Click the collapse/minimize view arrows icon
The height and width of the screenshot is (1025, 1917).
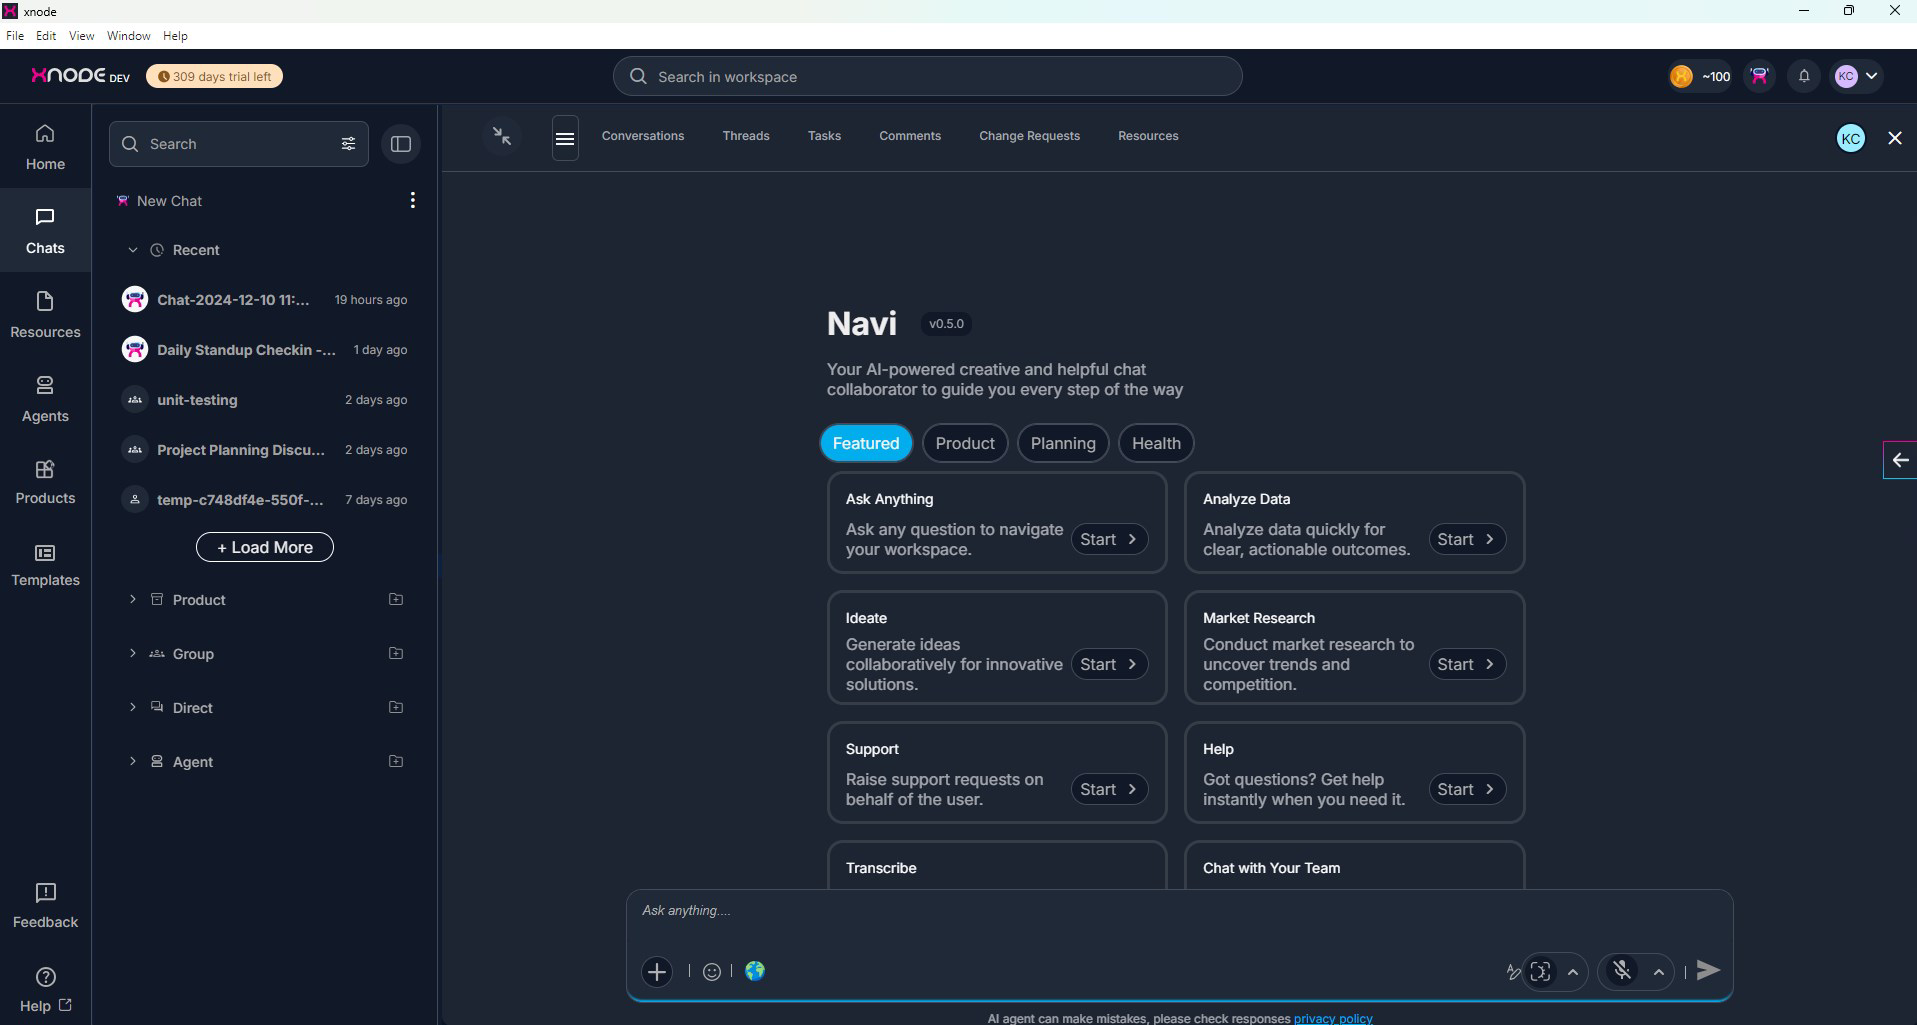click(x=502, y=136)
